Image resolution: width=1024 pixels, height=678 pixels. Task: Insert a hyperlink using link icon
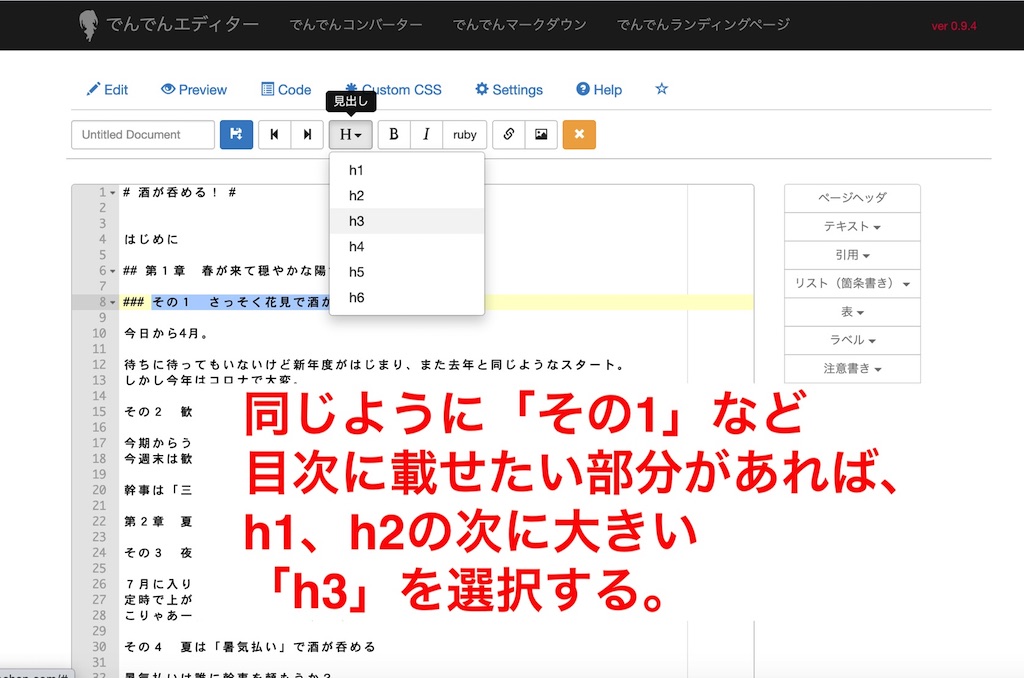[509, 134]
